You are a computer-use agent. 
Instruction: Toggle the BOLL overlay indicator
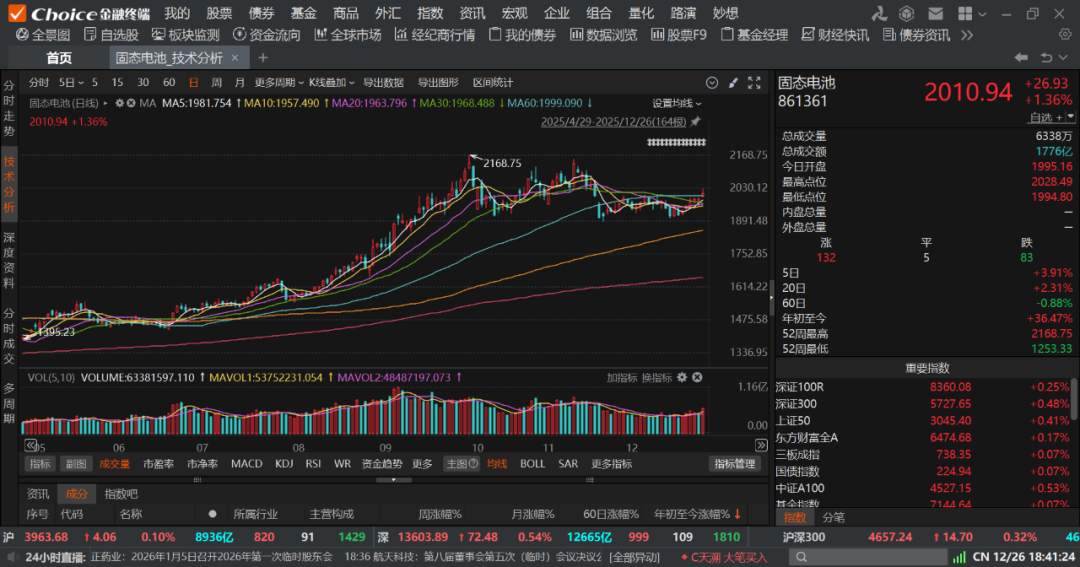[x=532, y=464]
